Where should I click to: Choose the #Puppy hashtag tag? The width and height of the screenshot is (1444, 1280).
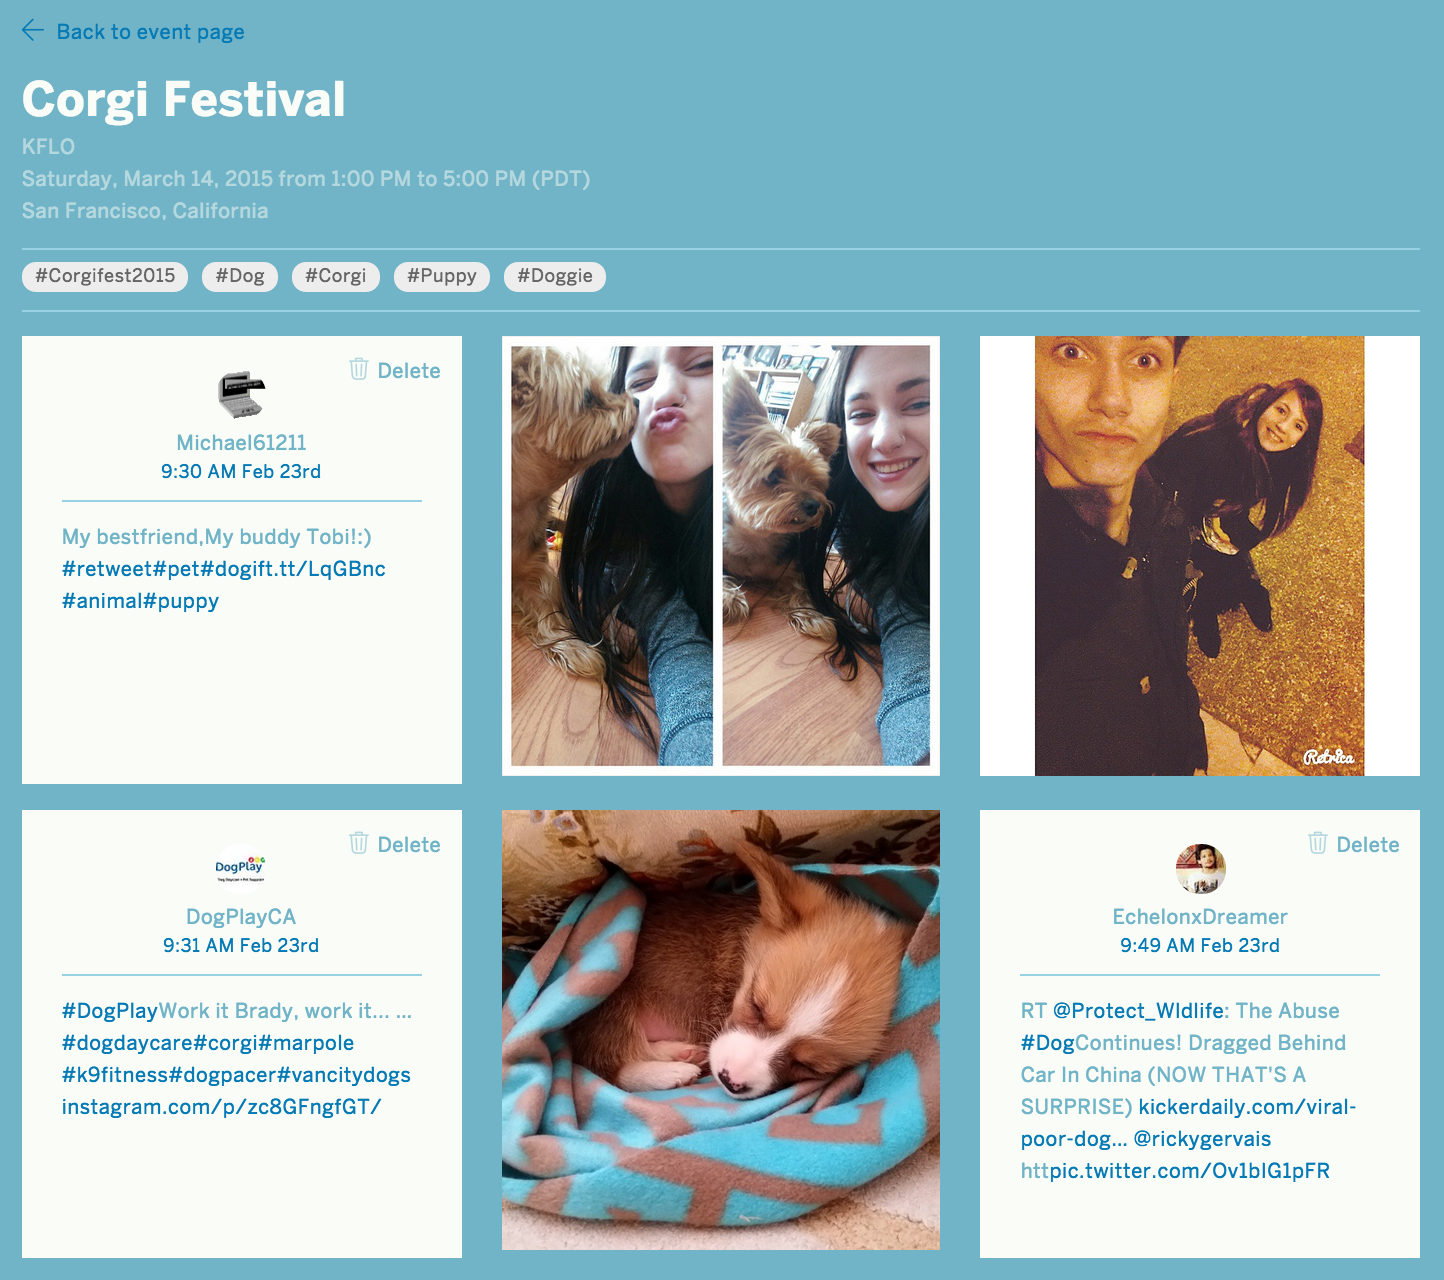[442, 276]
